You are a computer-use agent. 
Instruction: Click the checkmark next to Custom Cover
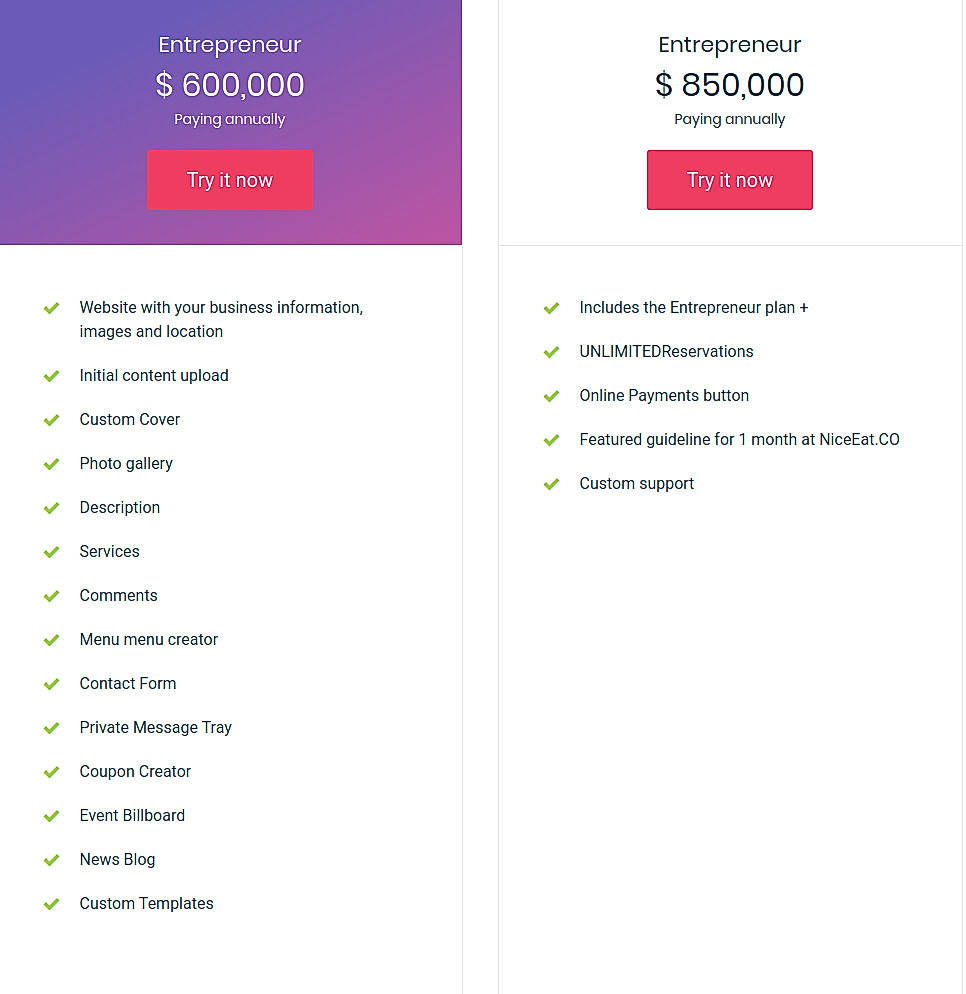tap(52, 420)
